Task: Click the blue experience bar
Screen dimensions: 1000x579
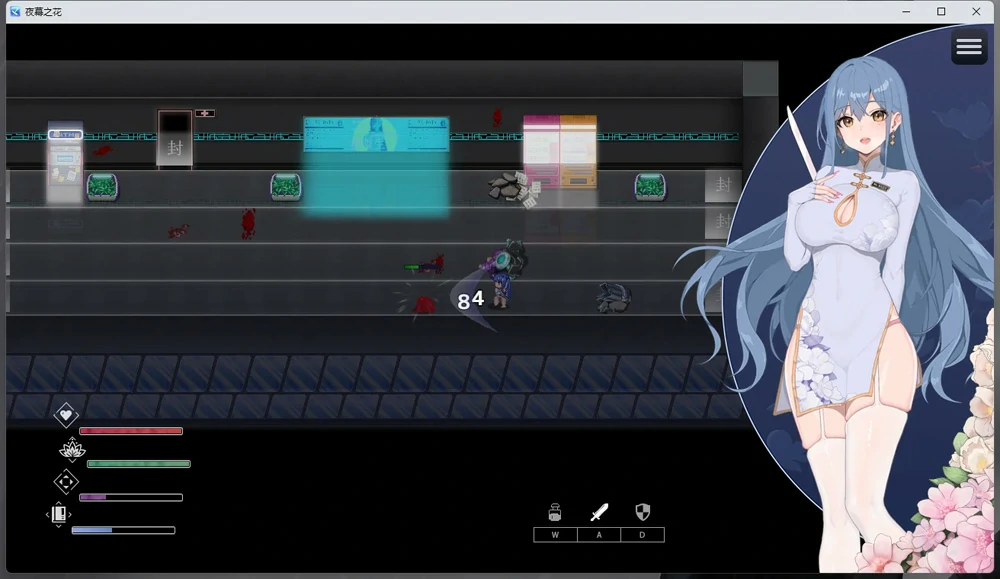Action: click(x=123, y=530)
